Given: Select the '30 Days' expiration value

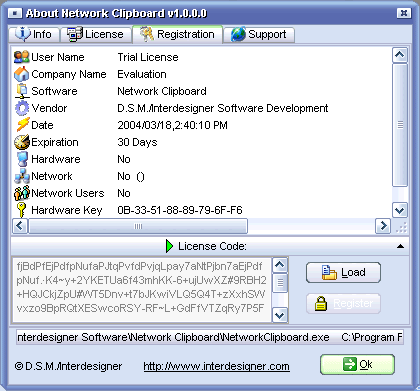Looking at the screenshot, I should point(137,142).
